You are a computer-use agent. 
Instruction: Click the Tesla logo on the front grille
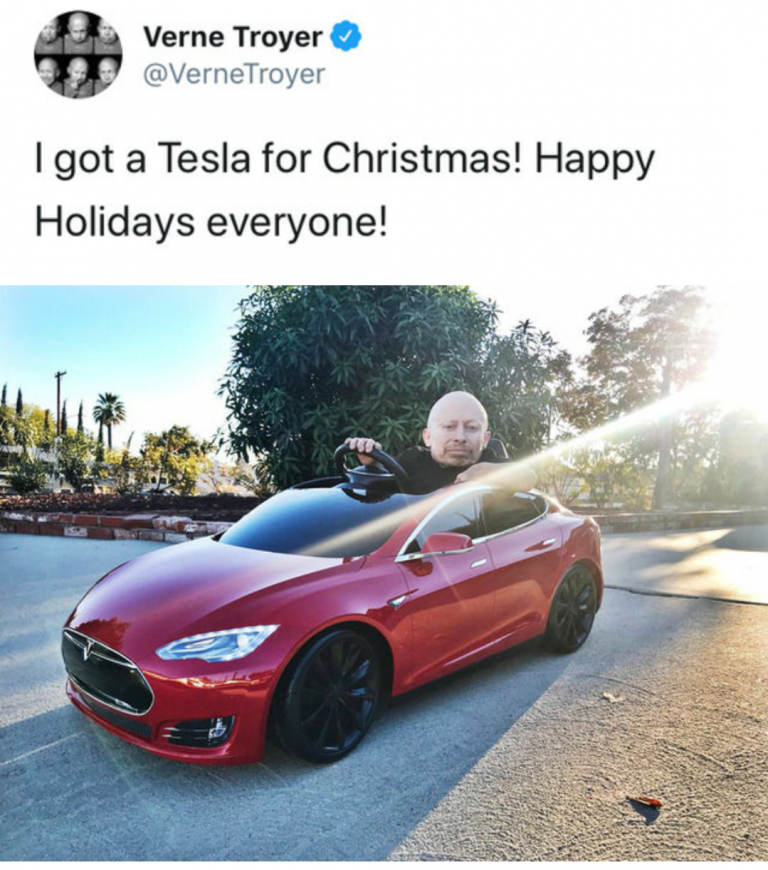(87, 650)
